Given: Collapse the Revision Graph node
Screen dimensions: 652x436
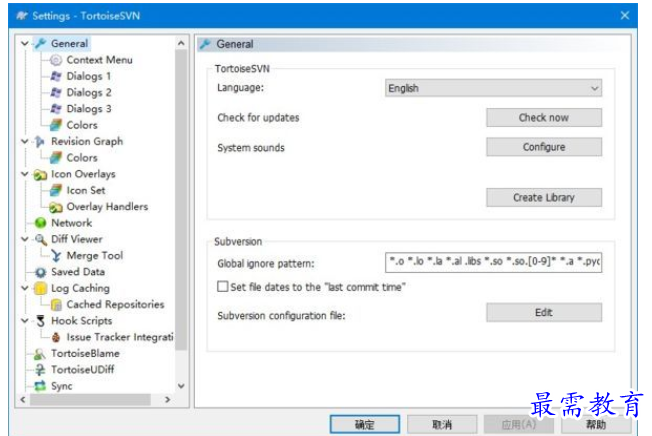Looking at the screenshot, I should tap(25, 141).
